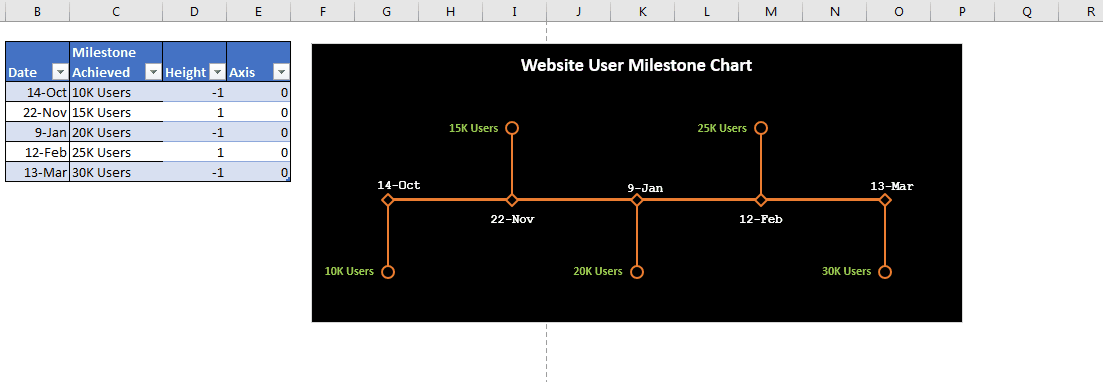Select the 25K Users table cell
This screenshot has width=1103, height=382.
(x=116, y=153)
